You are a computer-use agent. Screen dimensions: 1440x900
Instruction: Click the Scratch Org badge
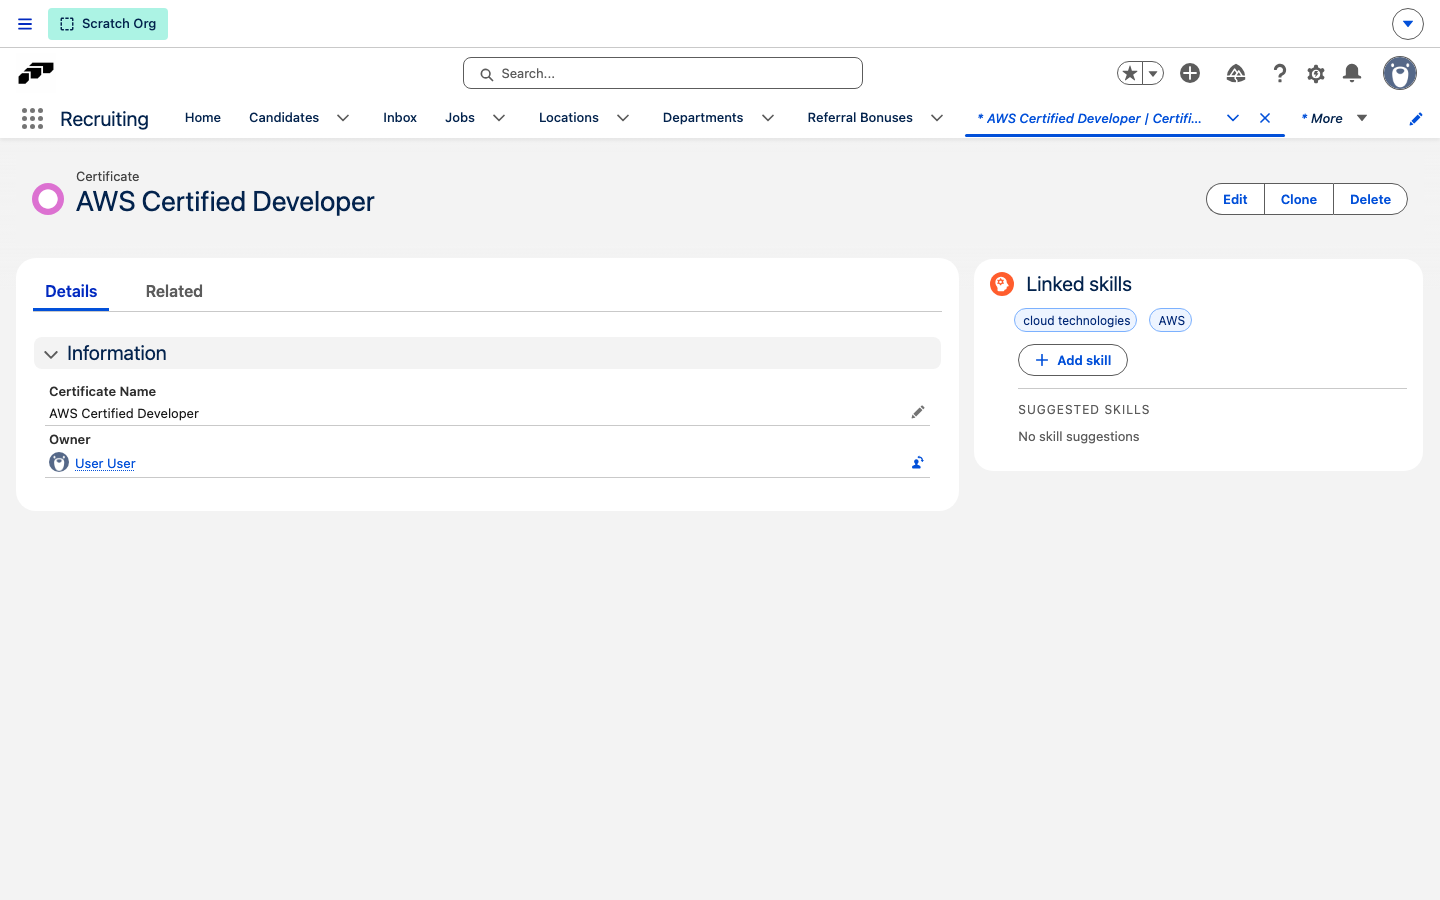pos(108,24)
